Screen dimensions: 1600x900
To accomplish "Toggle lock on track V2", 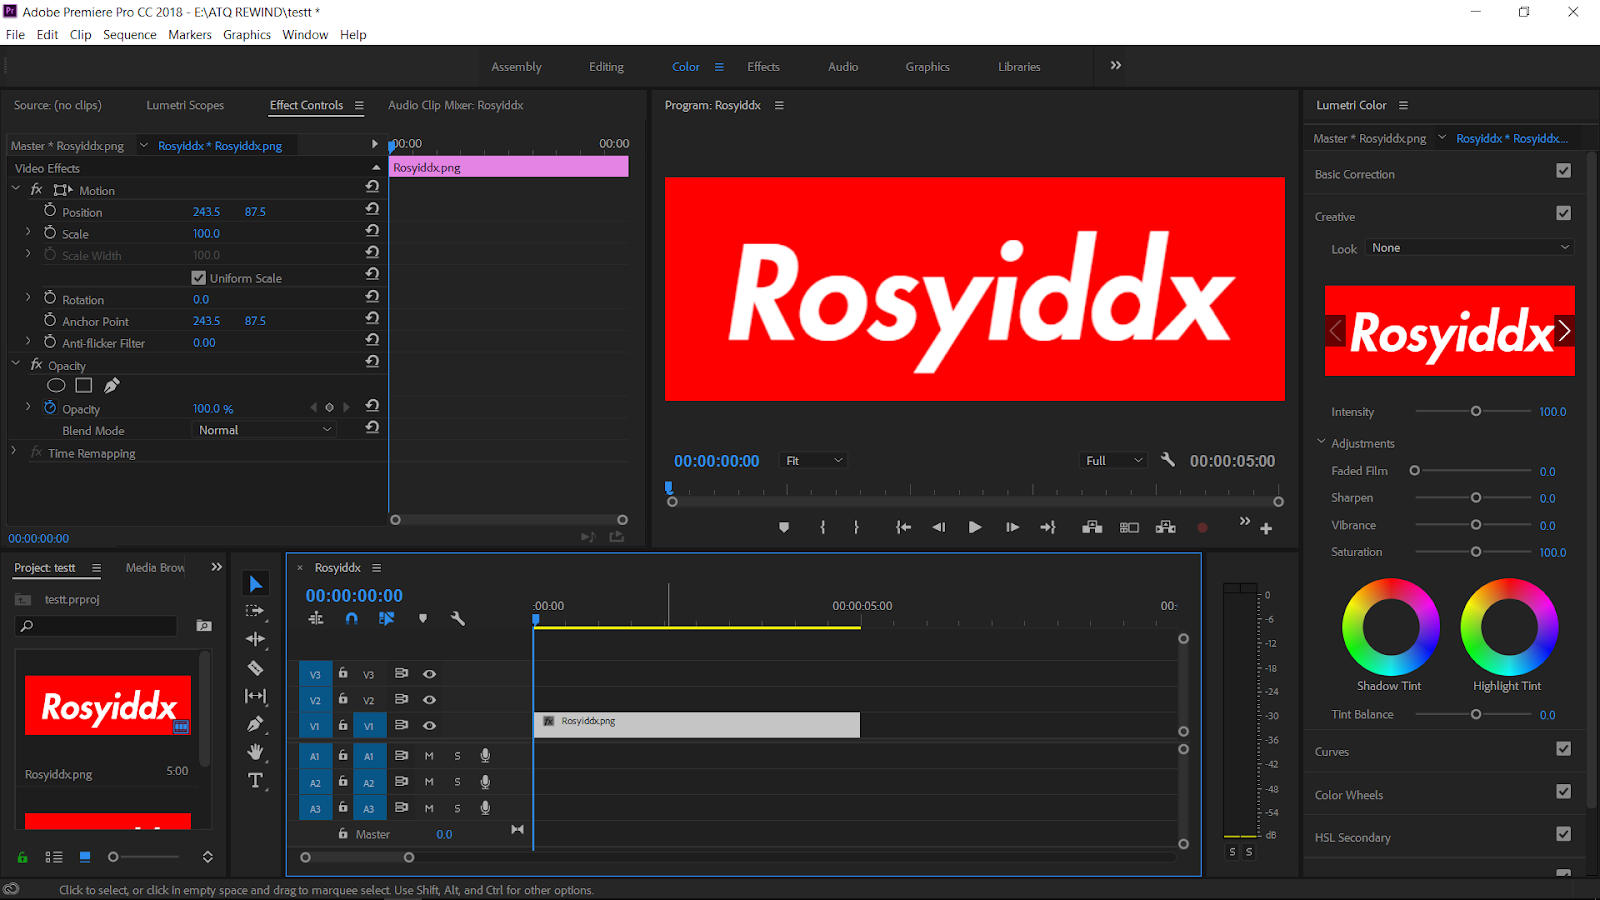I will click(343, 699).
